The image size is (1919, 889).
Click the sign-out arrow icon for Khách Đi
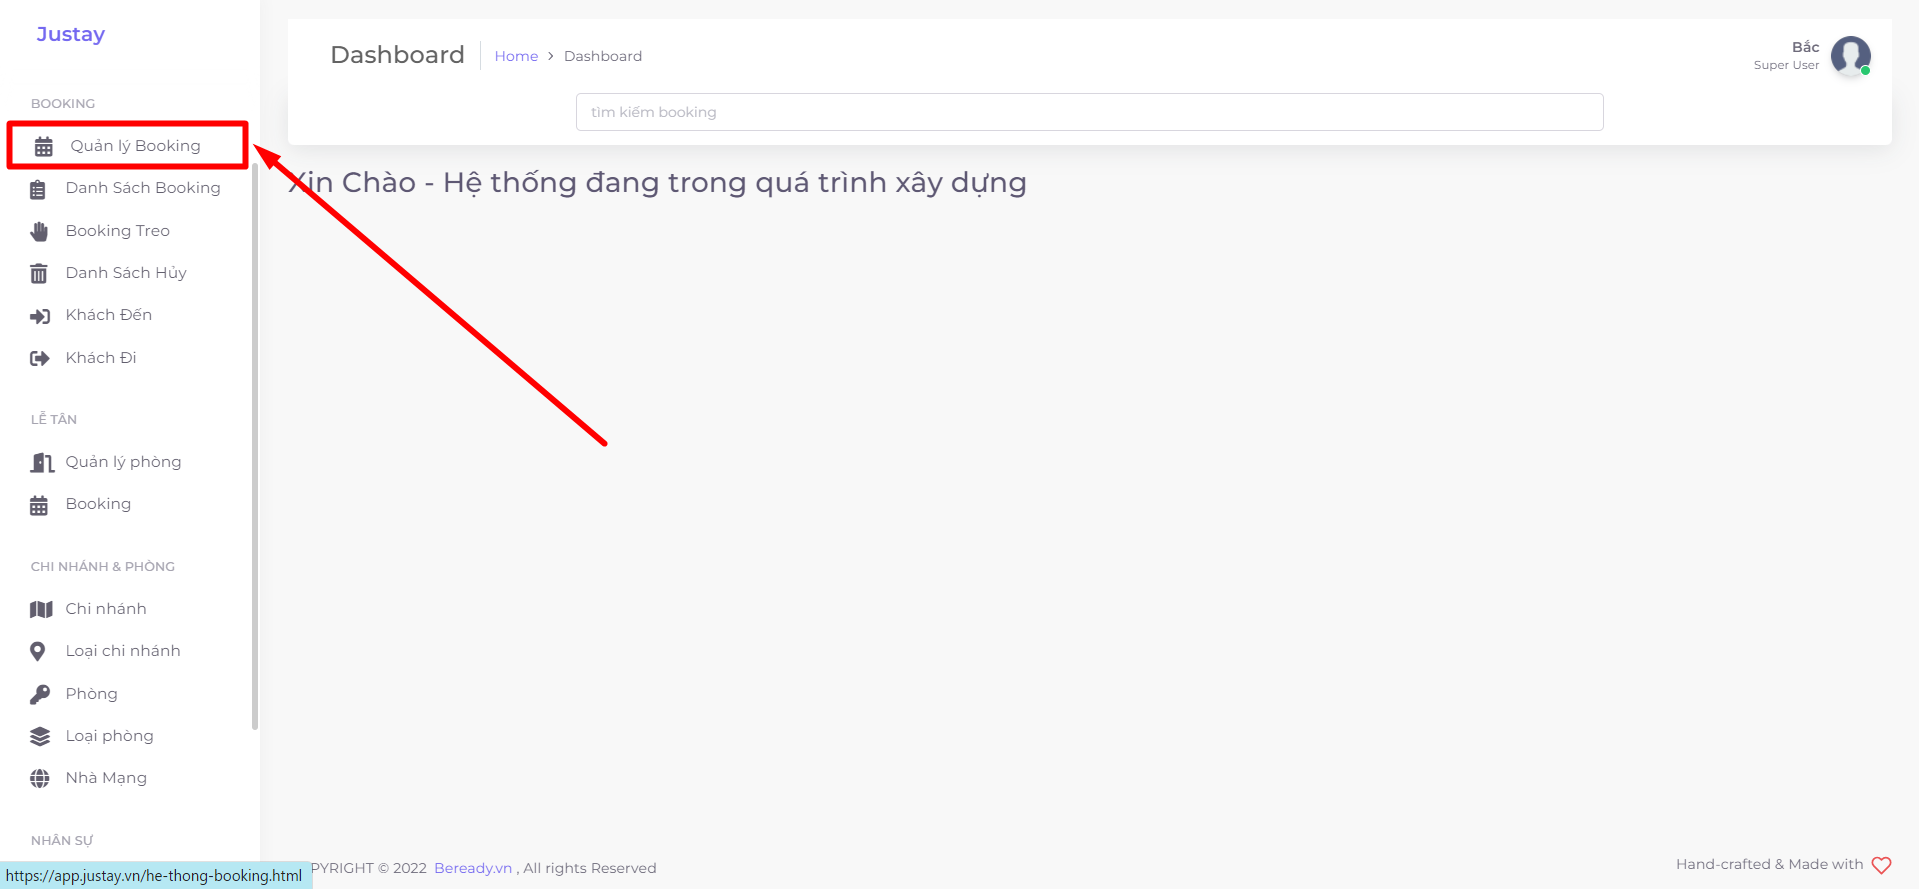click(x=39, y=358)
